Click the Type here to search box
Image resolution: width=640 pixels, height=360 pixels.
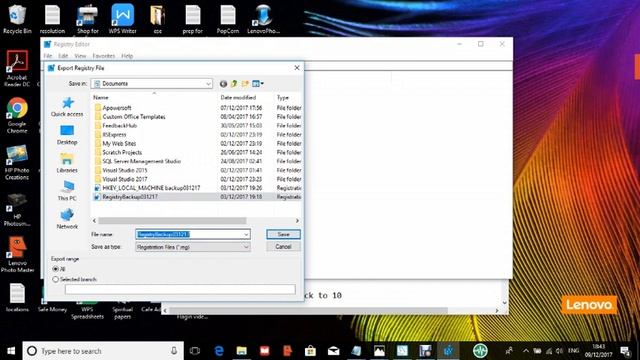pos(103,351)
